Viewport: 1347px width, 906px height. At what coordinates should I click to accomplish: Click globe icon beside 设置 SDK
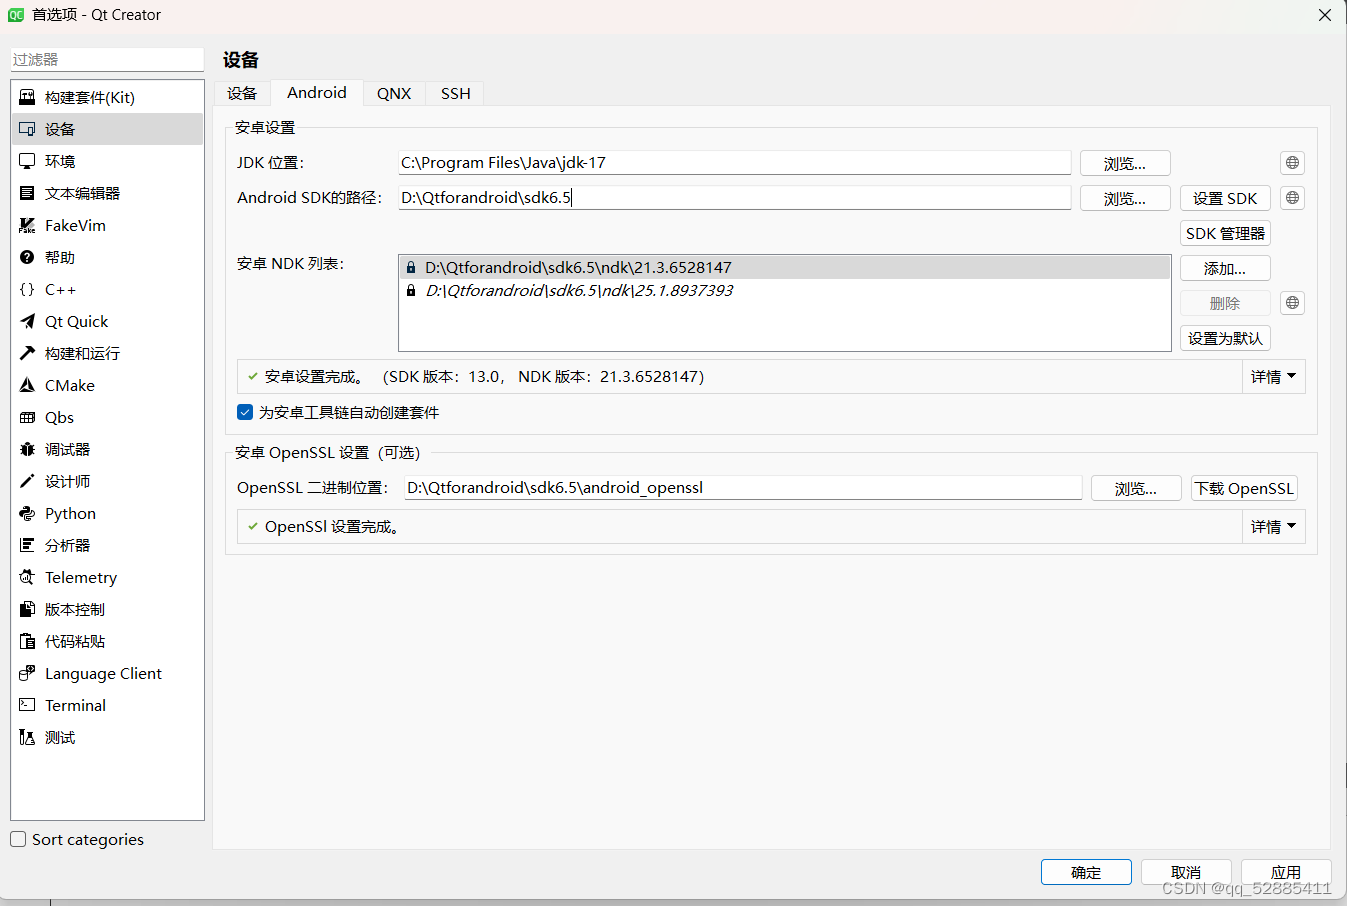tap(1292, 198)
